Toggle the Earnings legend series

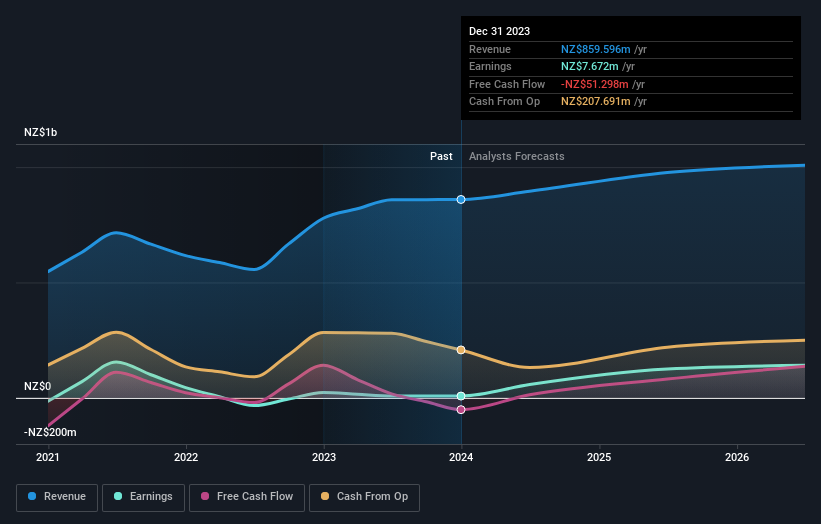click(x=143, y=497)
